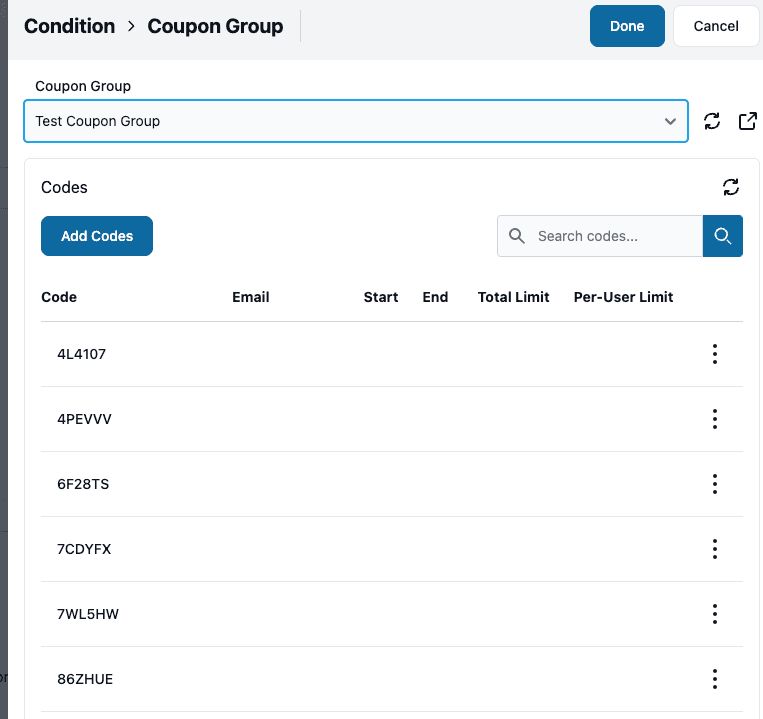763x719 pixels.
Task: Click the Start column header
Action: pos(381,297)
